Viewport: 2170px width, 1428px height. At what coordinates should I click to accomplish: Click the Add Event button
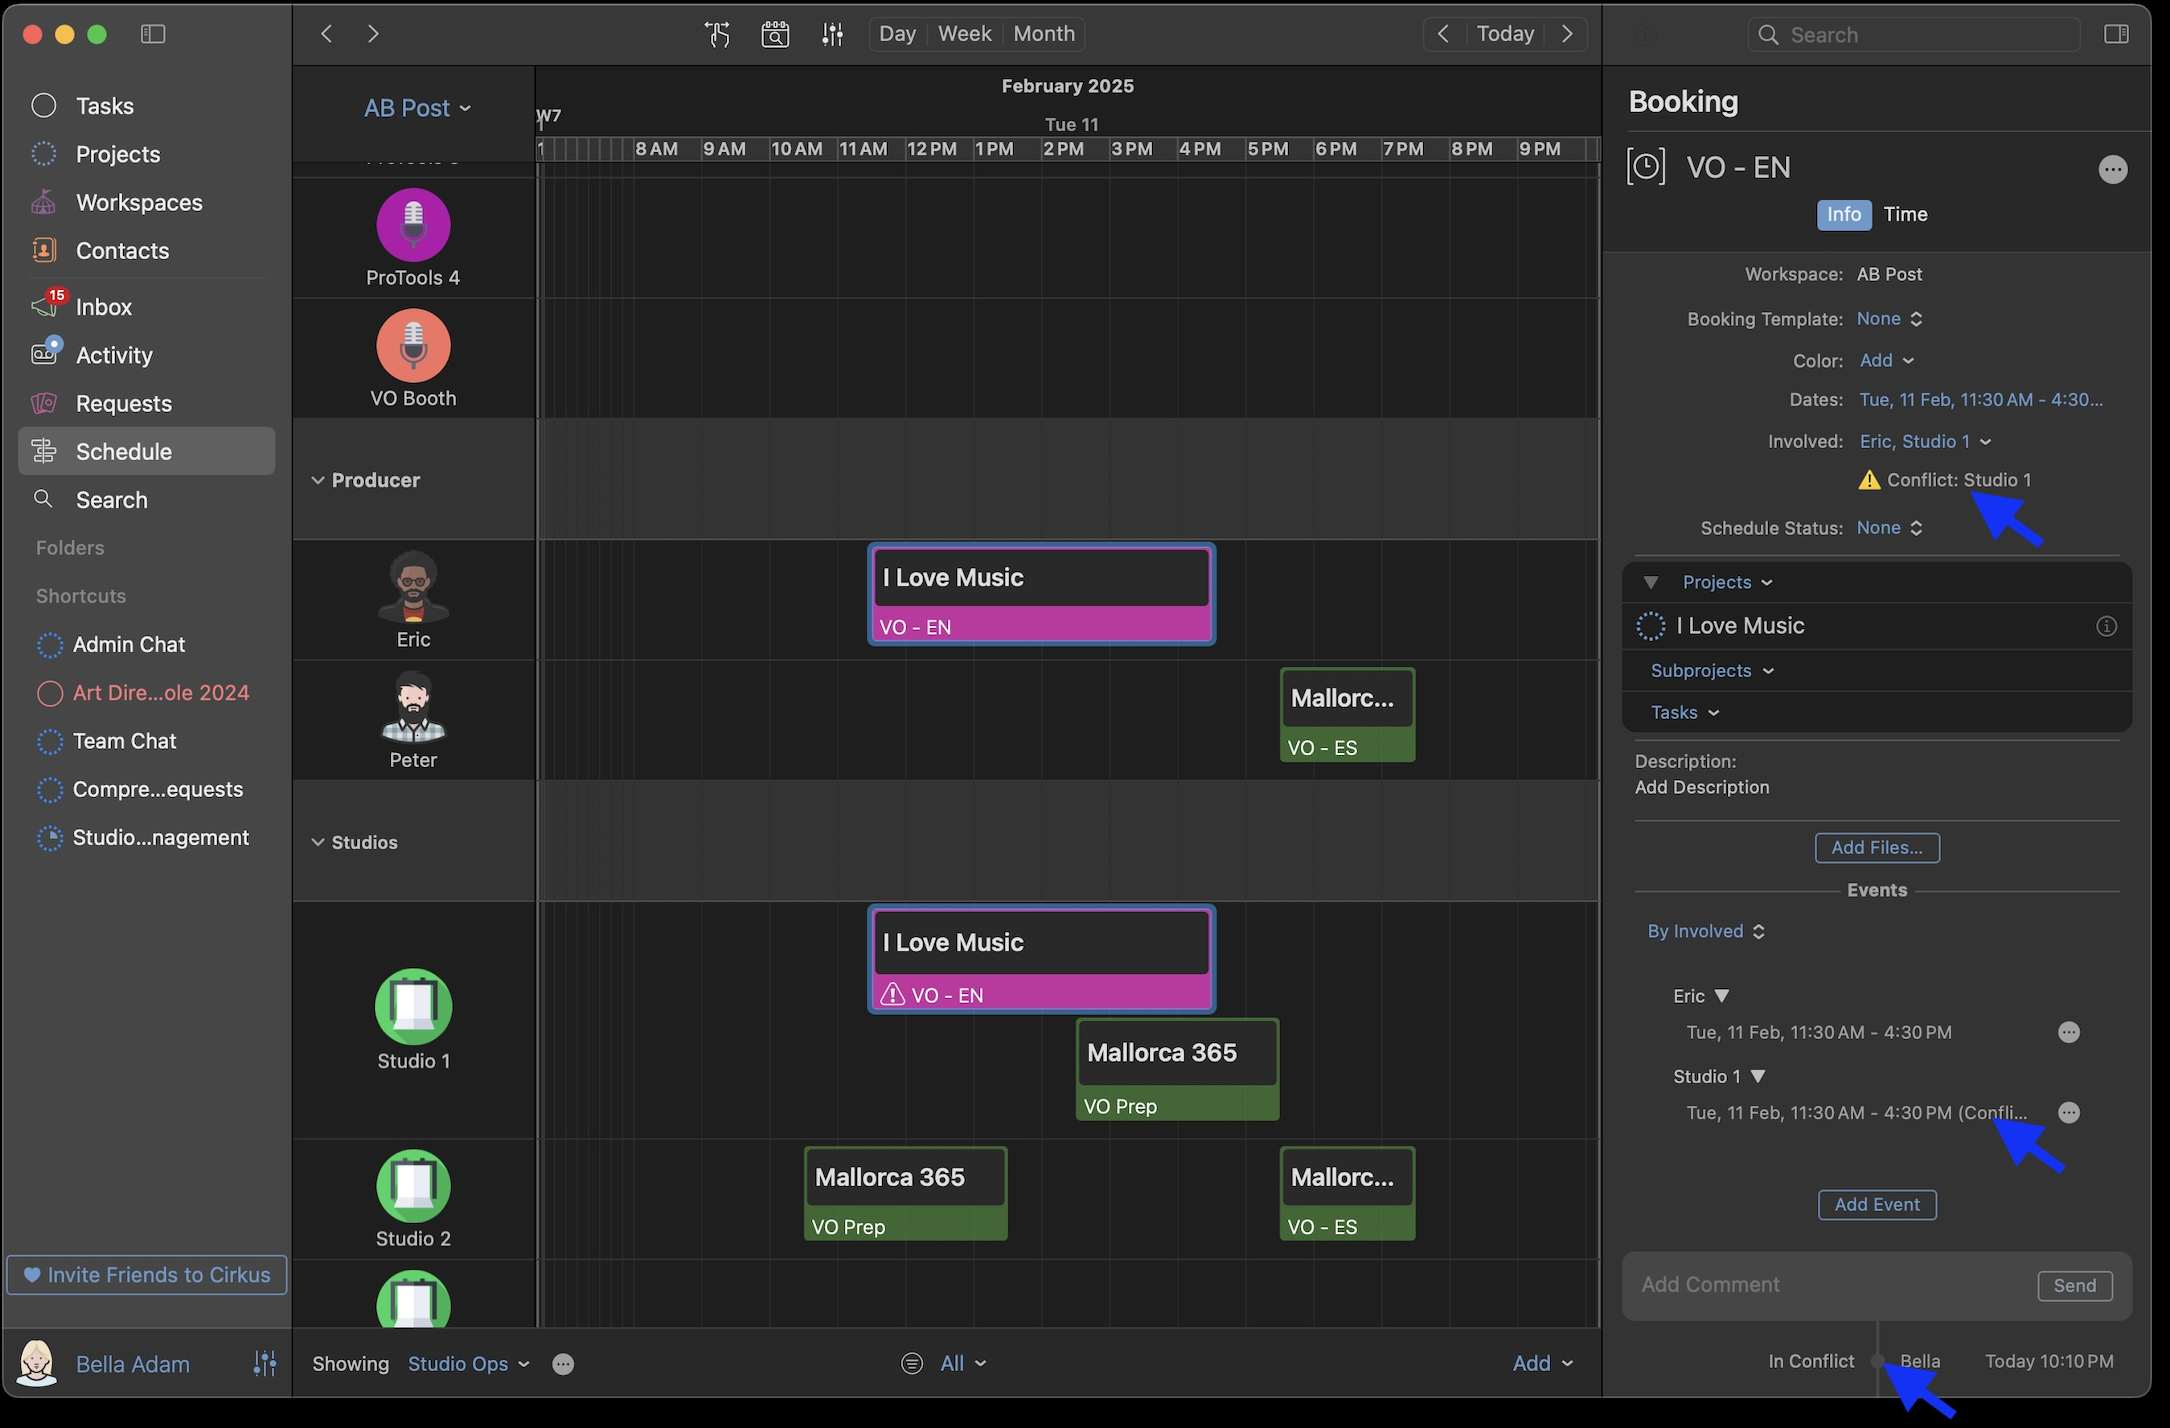point(1876,1205)
